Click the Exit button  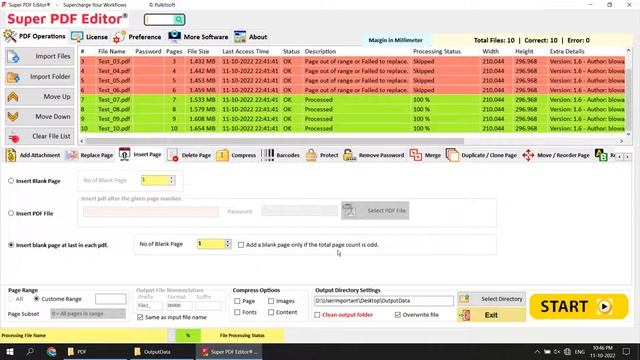point(491,315)
